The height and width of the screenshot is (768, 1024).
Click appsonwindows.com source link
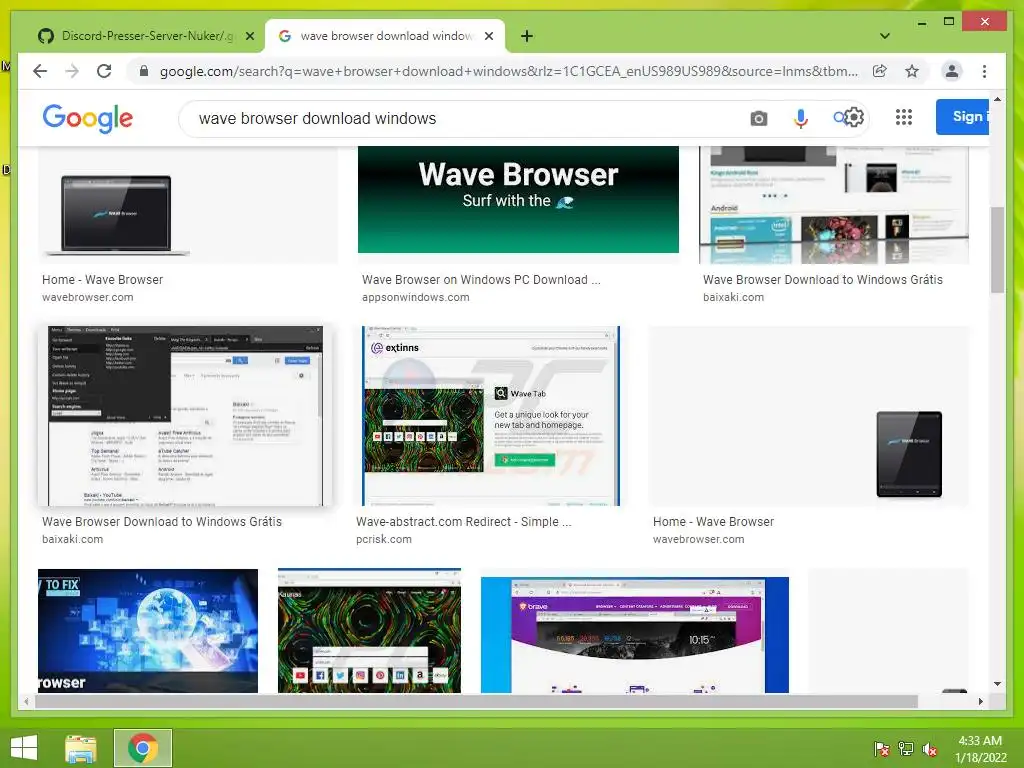(x=415, y=297)
